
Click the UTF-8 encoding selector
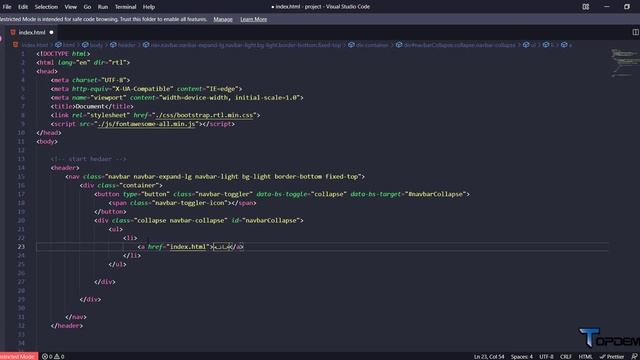click(546, 356)
